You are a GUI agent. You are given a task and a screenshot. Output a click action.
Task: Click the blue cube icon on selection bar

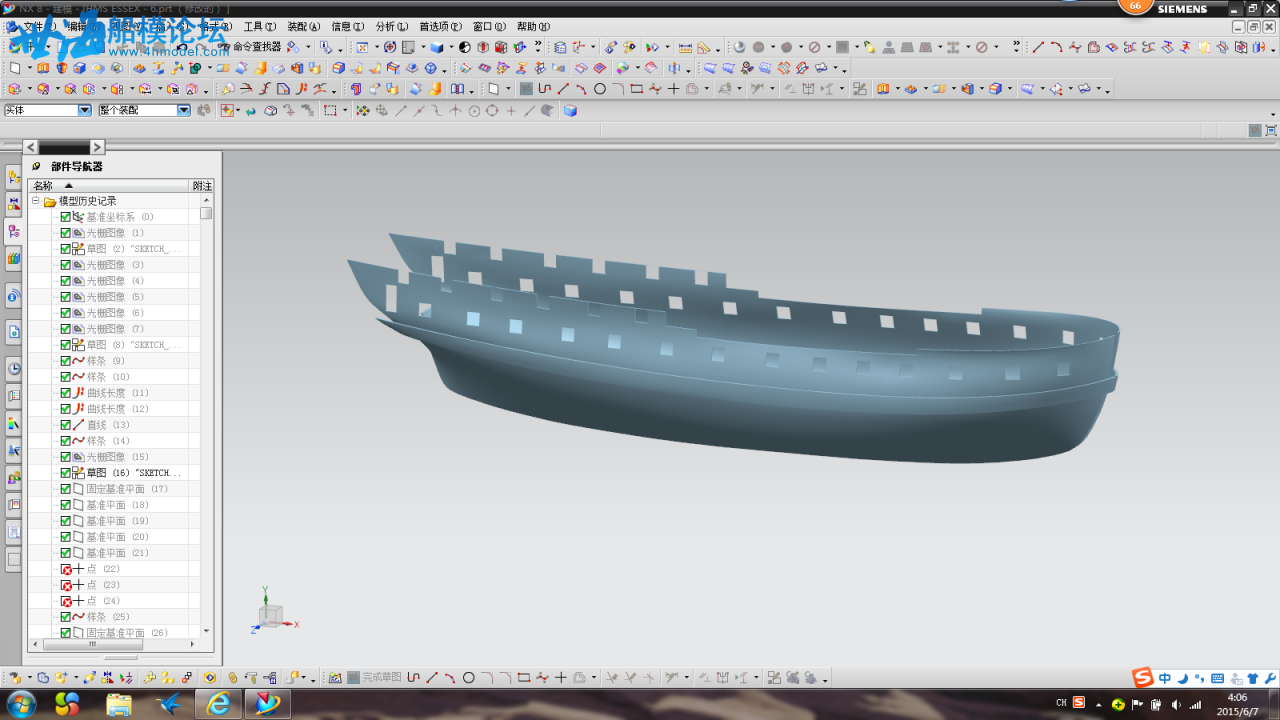[x=570, y=111]
